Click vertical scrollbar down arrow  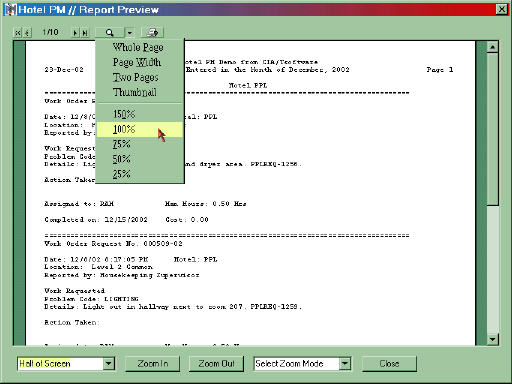[492, 339]
